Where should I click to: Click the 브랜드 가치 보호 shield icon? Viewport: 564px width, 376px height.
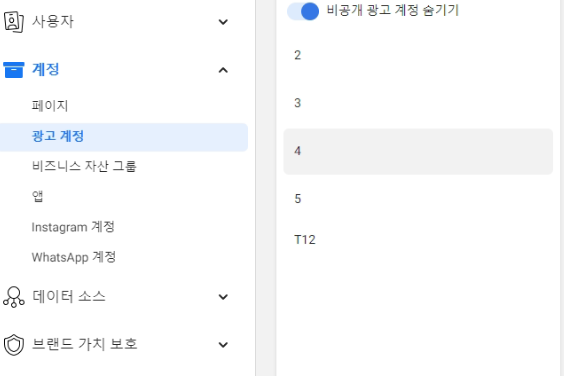14,345
